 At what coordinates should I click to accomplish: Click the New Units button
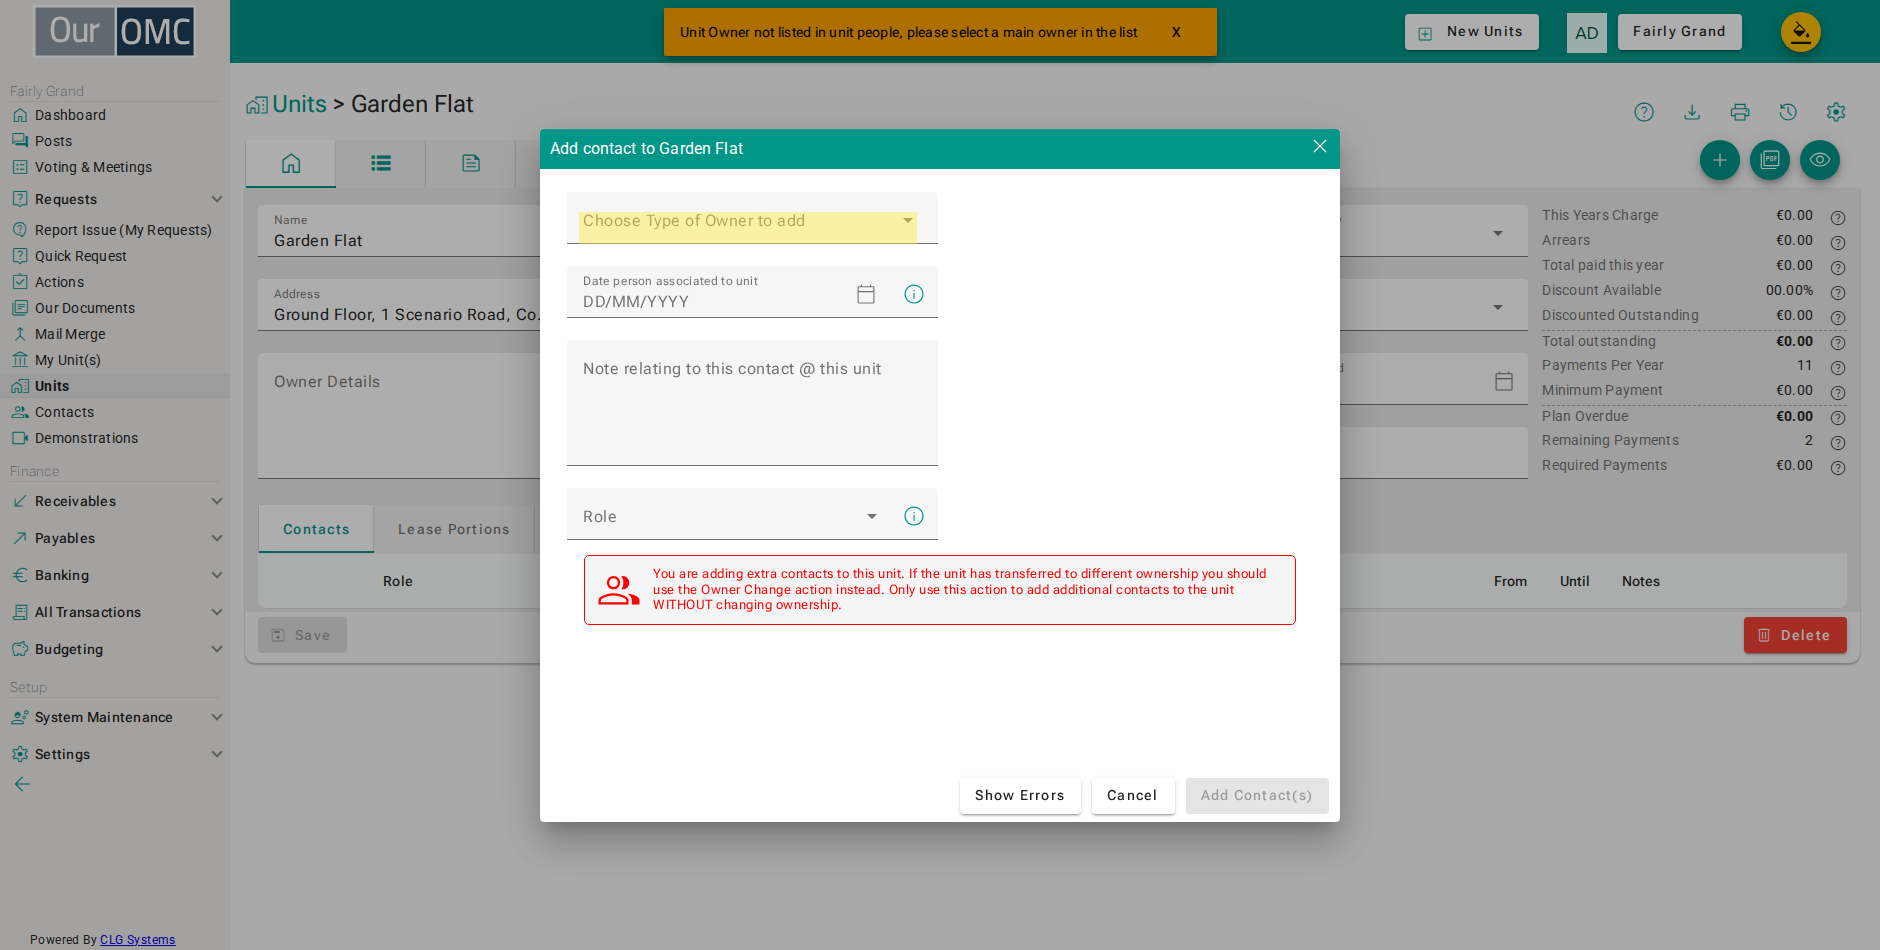1471,32
